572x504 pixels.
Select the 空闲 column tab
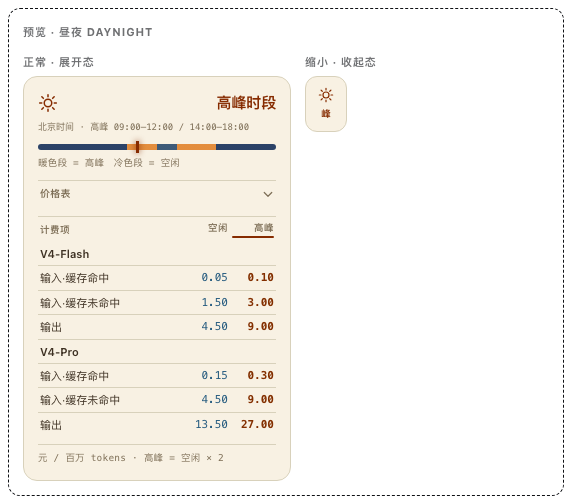tap(218, 228)
